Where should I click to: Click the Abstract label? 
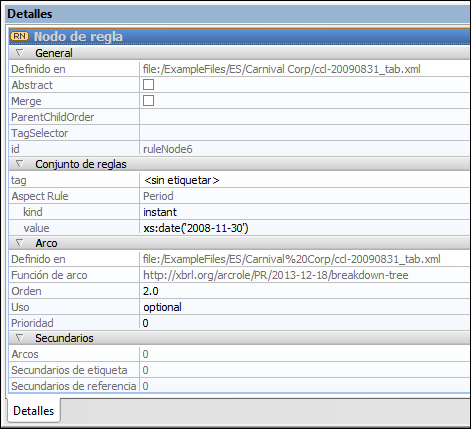(32, 85)
